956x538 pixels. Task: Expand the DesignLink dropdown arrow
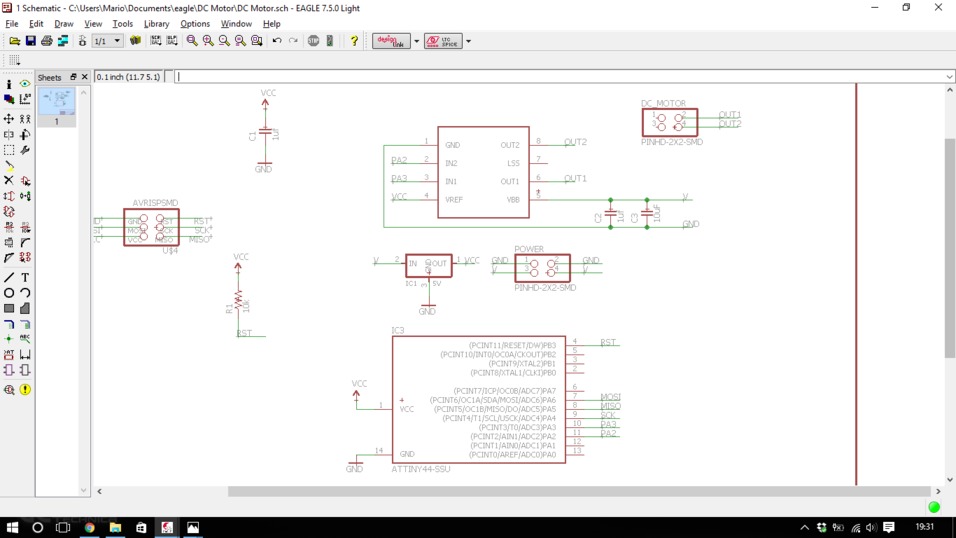(x=417, y=41)
